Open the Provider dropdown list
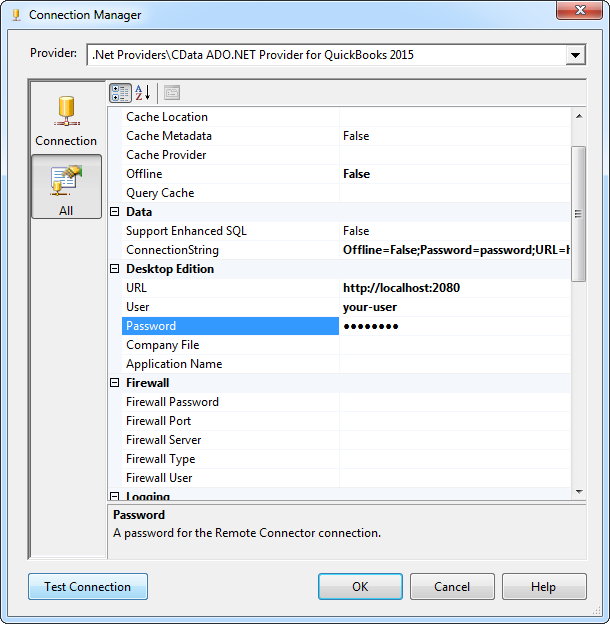Viewport: 610px width, 624px height. [575, 55]
